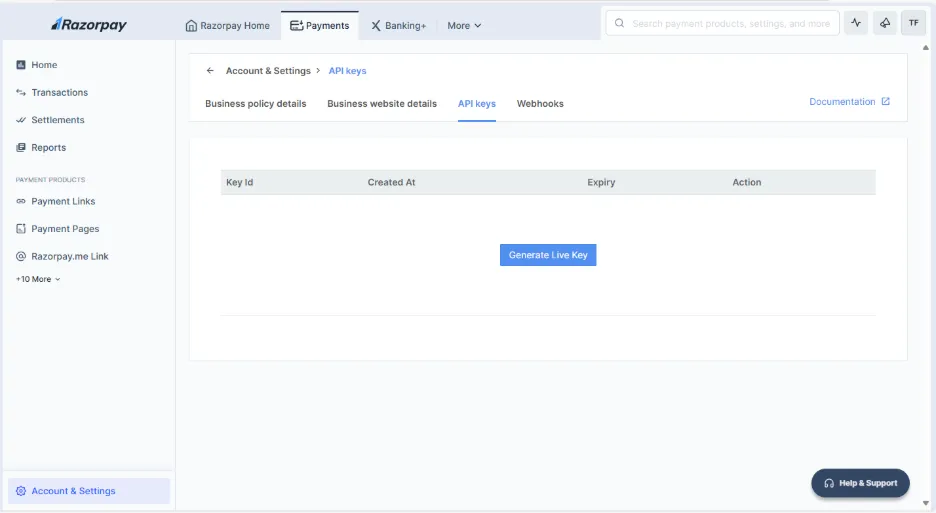Screen dimensions: 936x513
Task: Click the Transactions arrows icon
Action: pos(21,92)
